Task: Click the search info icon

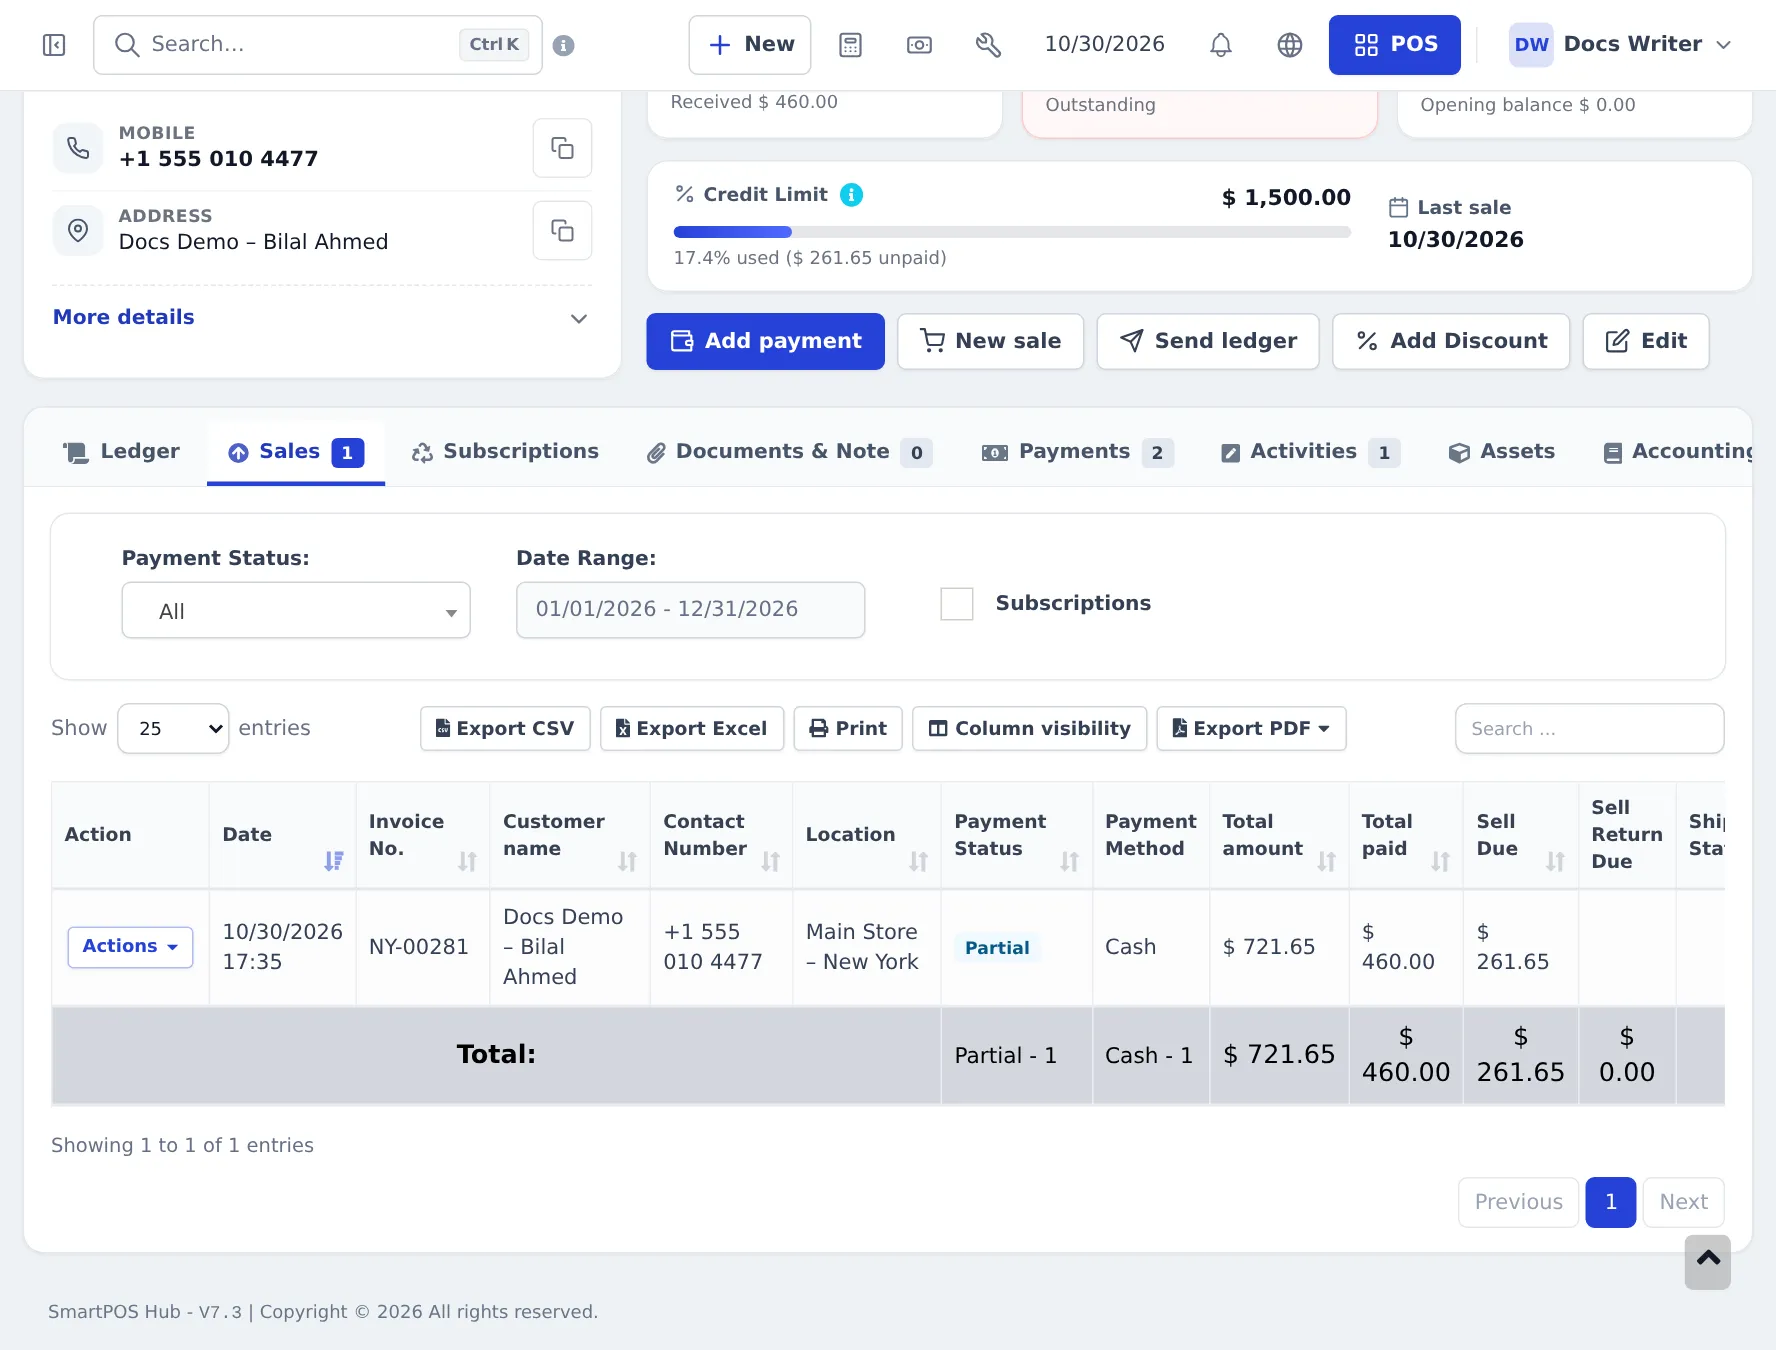Action: pyautogui.click(x=564, y=45)
